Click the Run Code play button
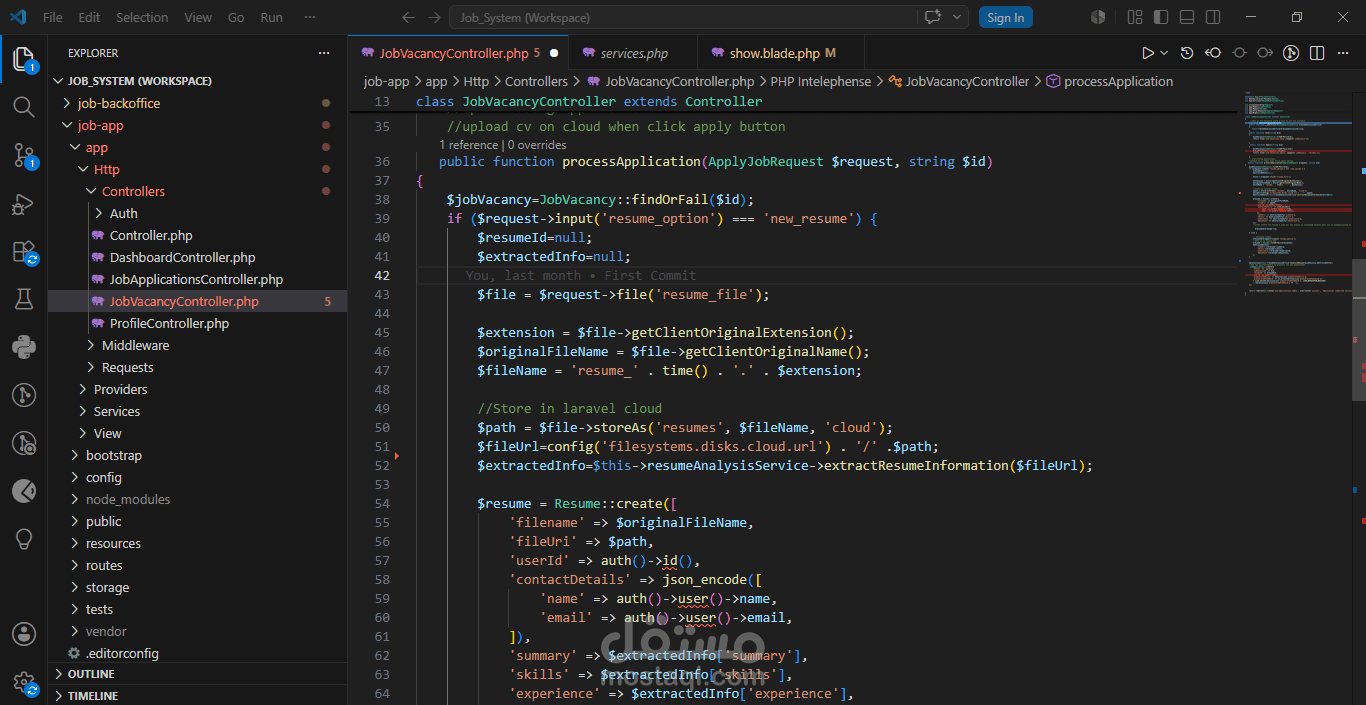This screenshot has width=1366, height=705. (1147, 53)
